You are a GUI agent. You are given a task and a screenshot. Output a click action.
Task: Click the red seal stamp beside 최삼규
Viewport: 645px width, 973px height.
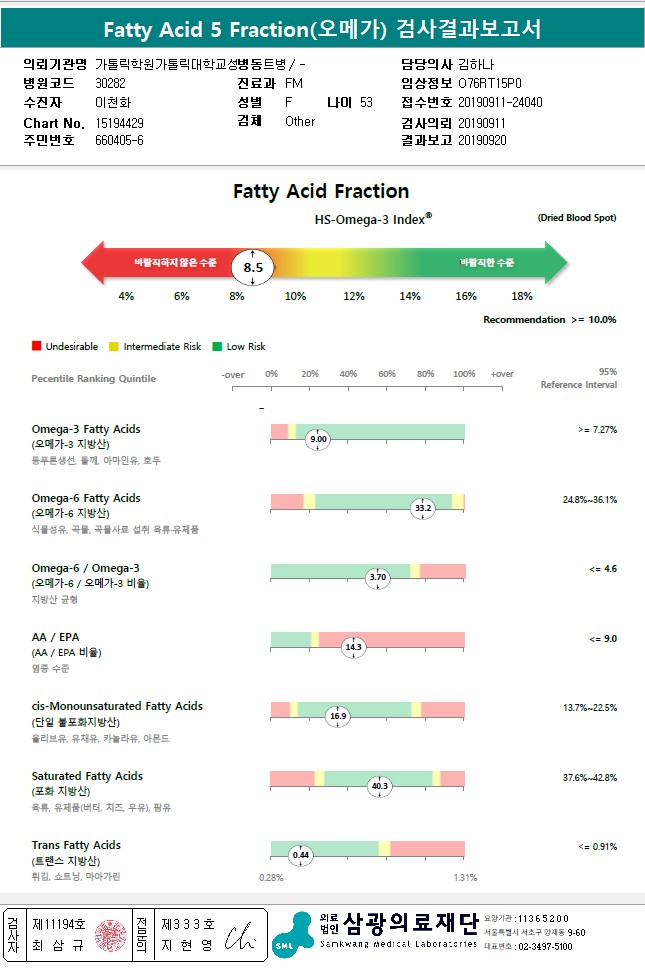pos(106,935)
